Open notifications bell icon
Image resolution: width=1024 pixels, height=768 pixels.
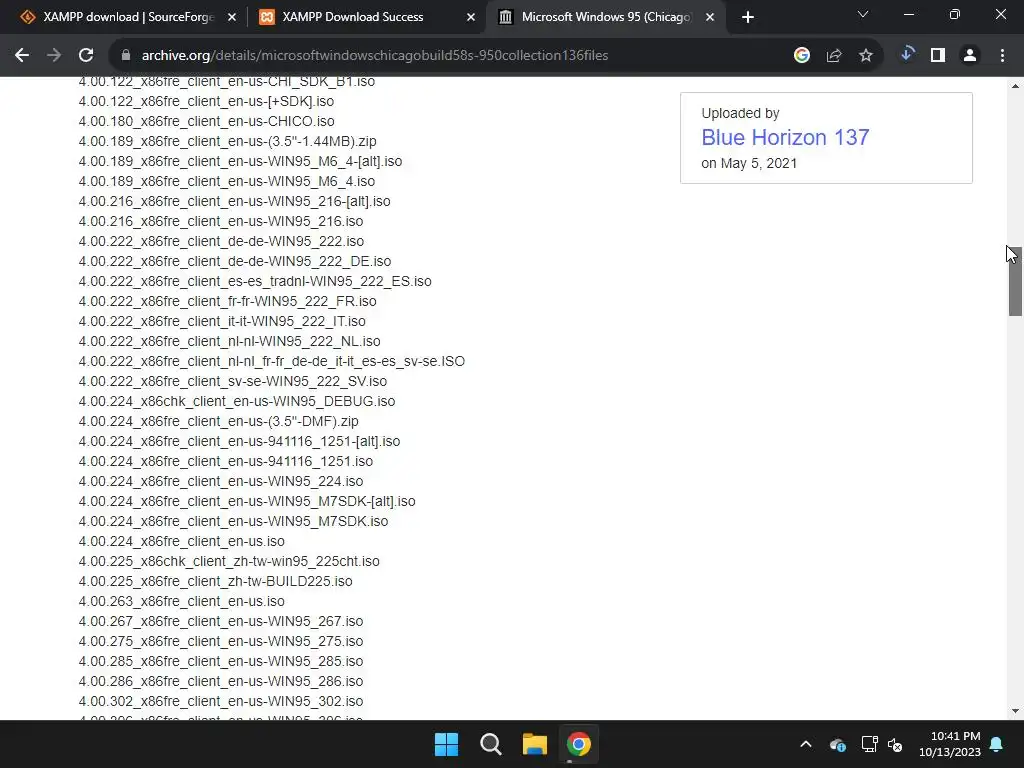997,744
